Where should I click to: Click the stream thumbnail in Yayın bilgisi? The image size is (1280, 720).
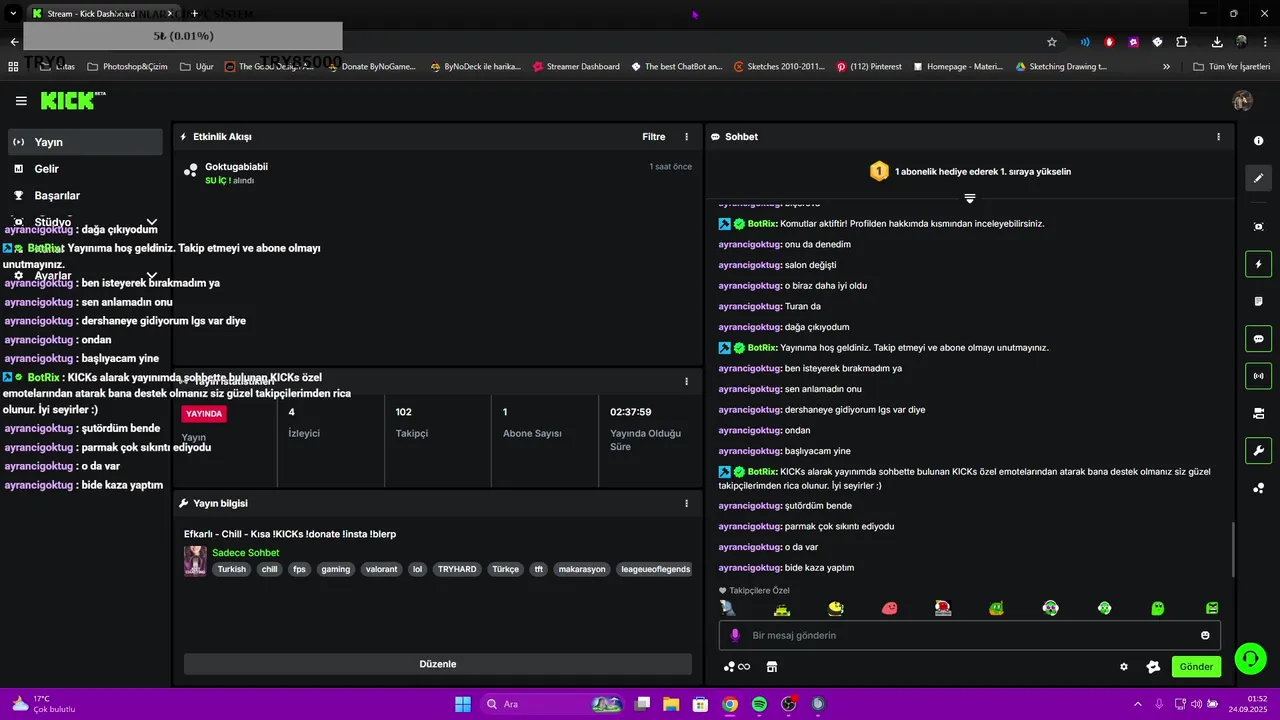[195, 561]
